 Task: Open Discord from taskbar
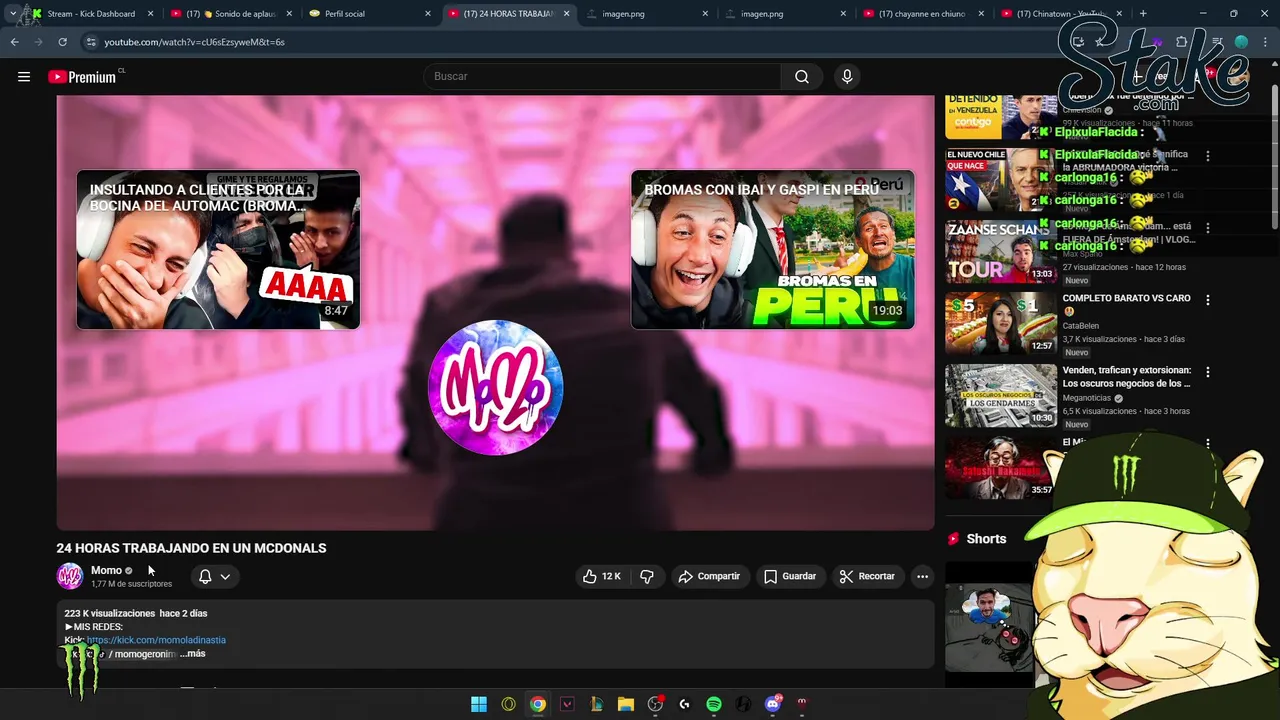click(772, 704)
